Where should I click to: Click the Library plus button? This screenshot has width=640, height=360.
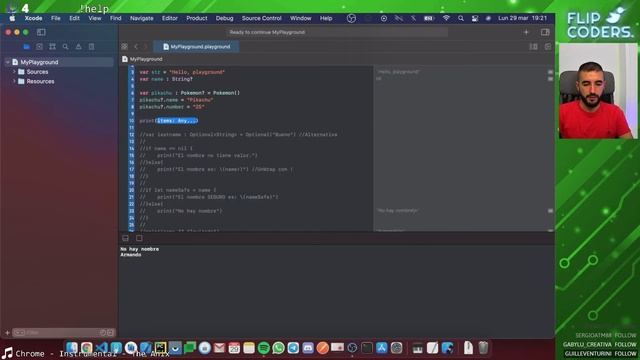526,32
